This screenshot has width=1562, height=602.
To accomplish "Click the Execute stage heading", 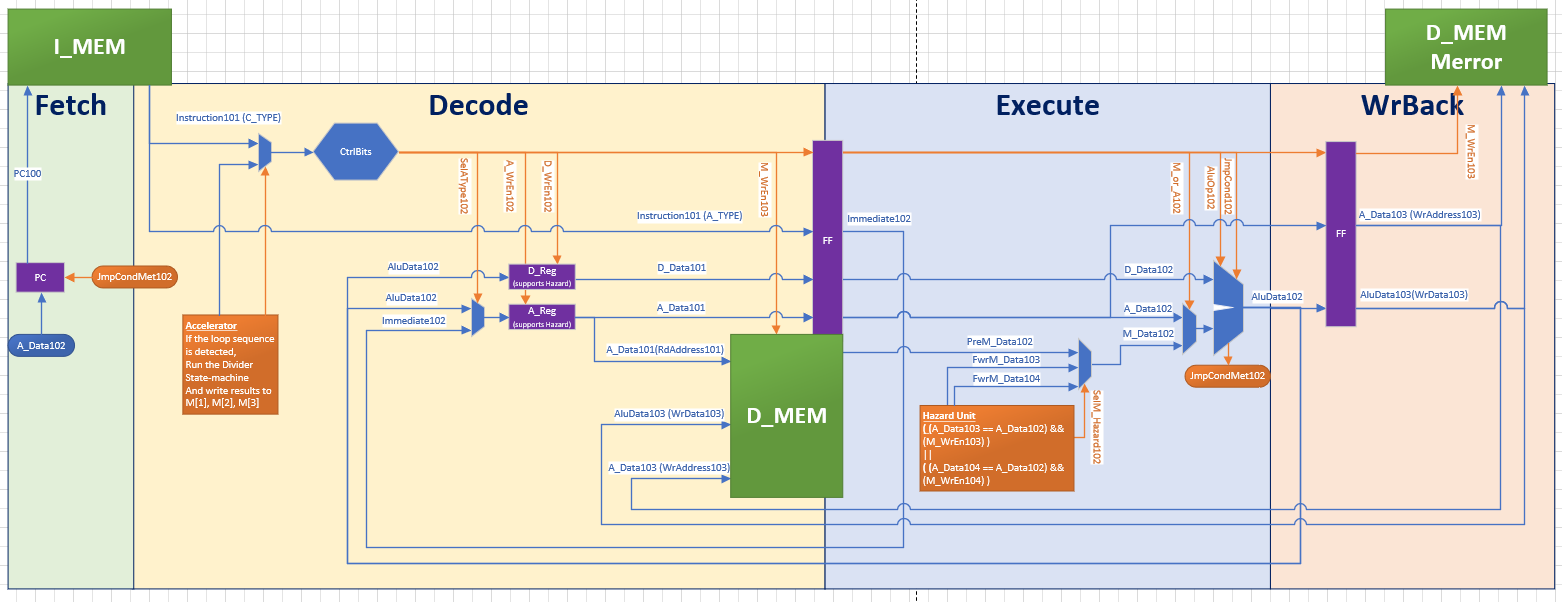I will [1047, 105].
